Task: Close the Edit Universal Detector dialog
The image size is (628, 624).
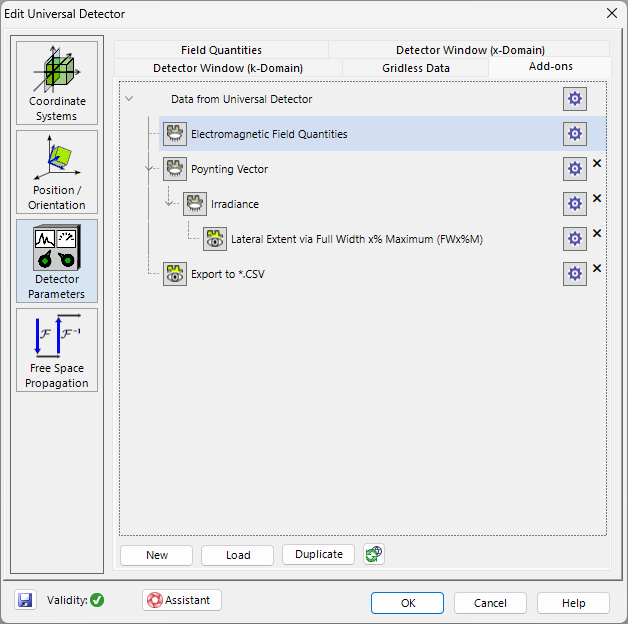Action: 612,13
